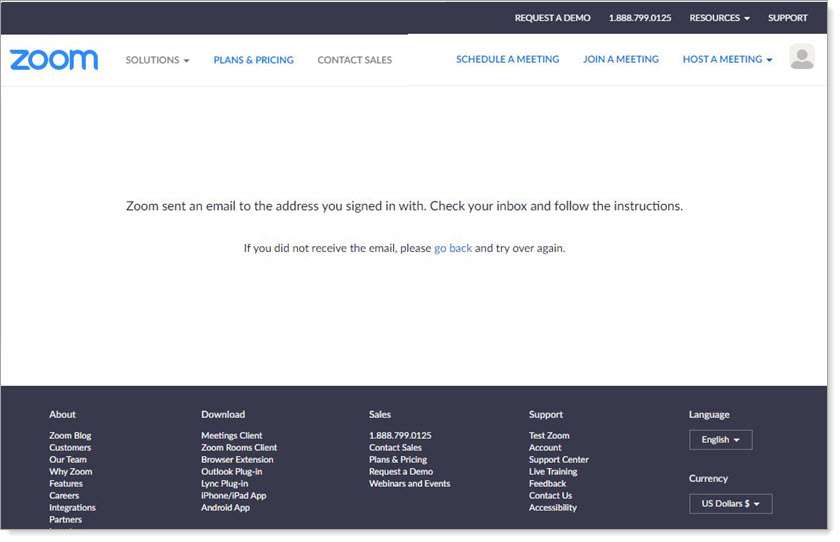Click the Browser Extension link
840x542 pixels.
[237, 460]
